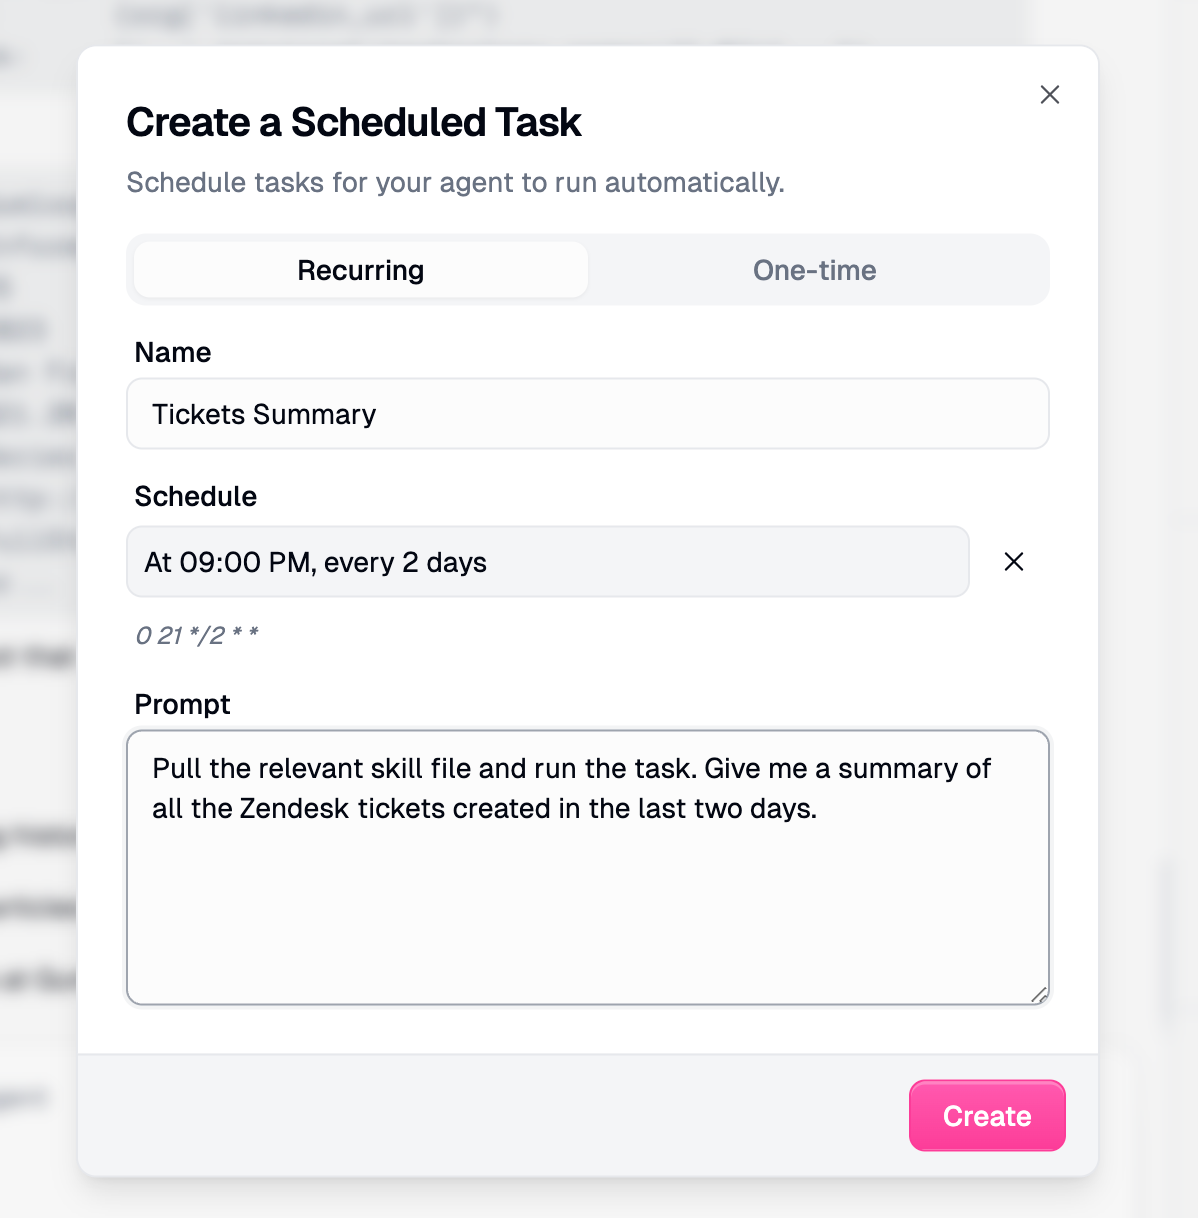Dismiss the Create a Scheduled Task dialog
Screen dimensions: 1198x1218
[x=1049, y=94]
